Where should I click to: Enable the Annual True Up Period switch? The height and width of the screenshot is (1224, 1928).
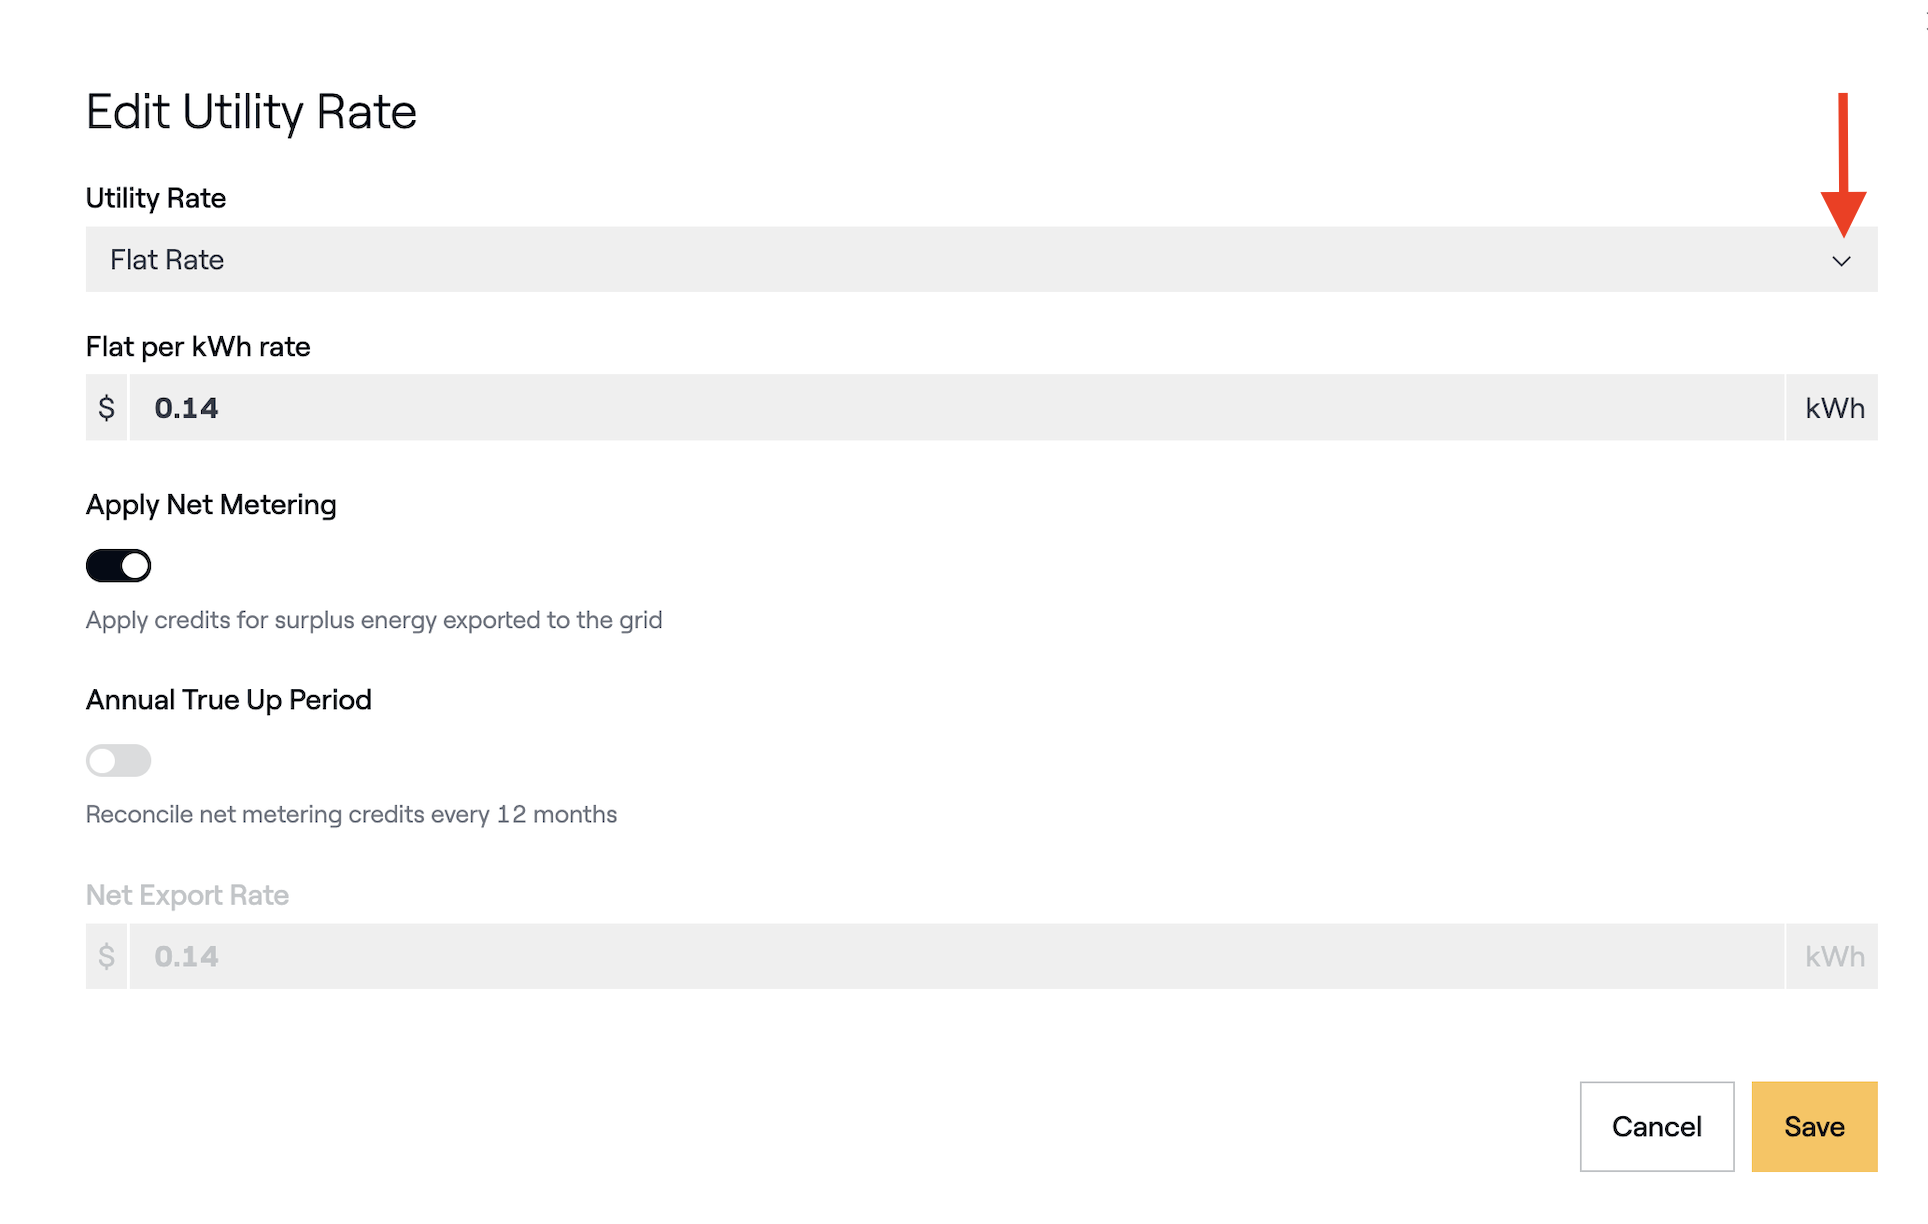point(118,761)
